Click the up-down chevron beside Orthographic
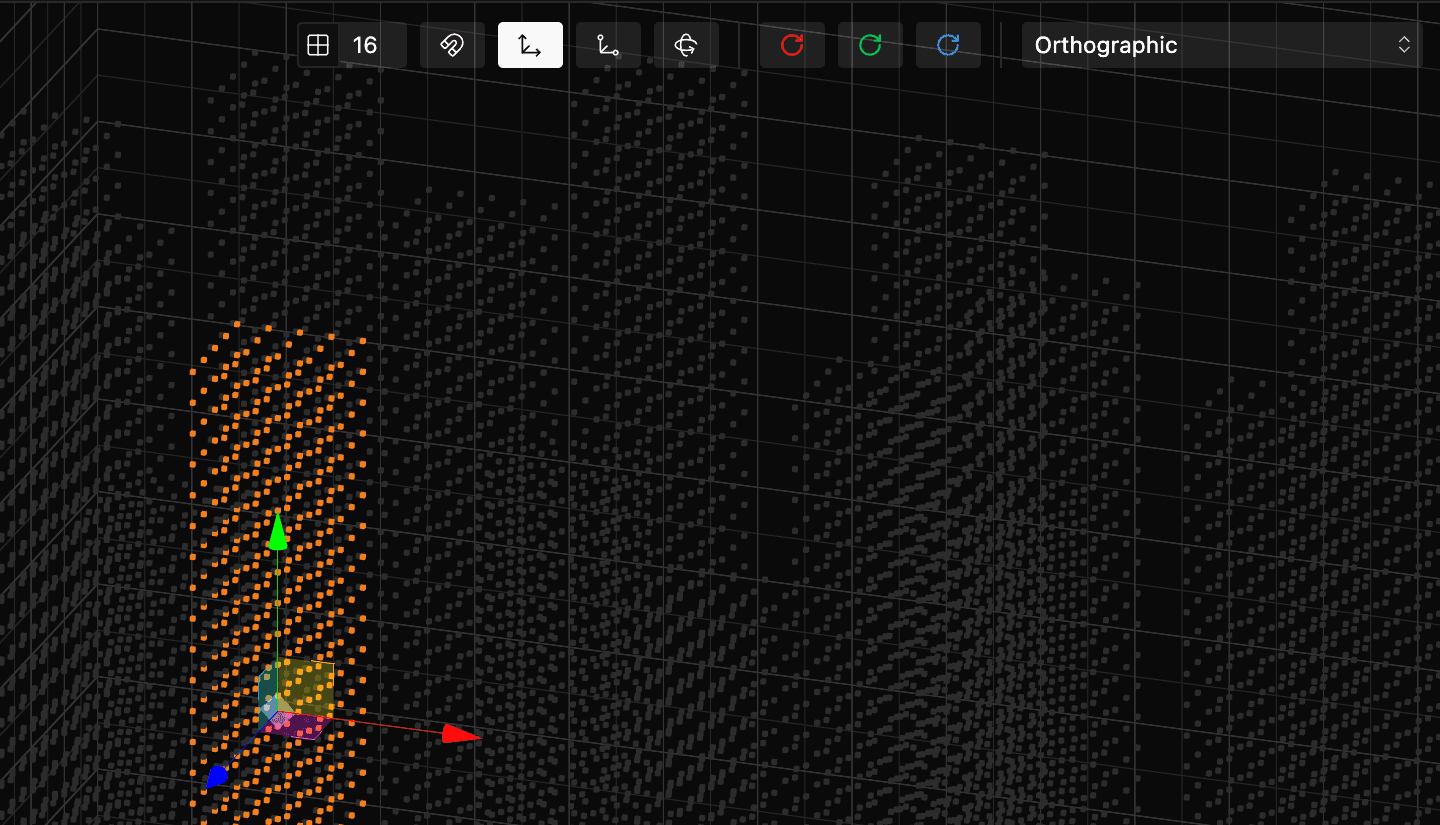The height and width of the screenshot is (825, 1440). click(1404, 45)
